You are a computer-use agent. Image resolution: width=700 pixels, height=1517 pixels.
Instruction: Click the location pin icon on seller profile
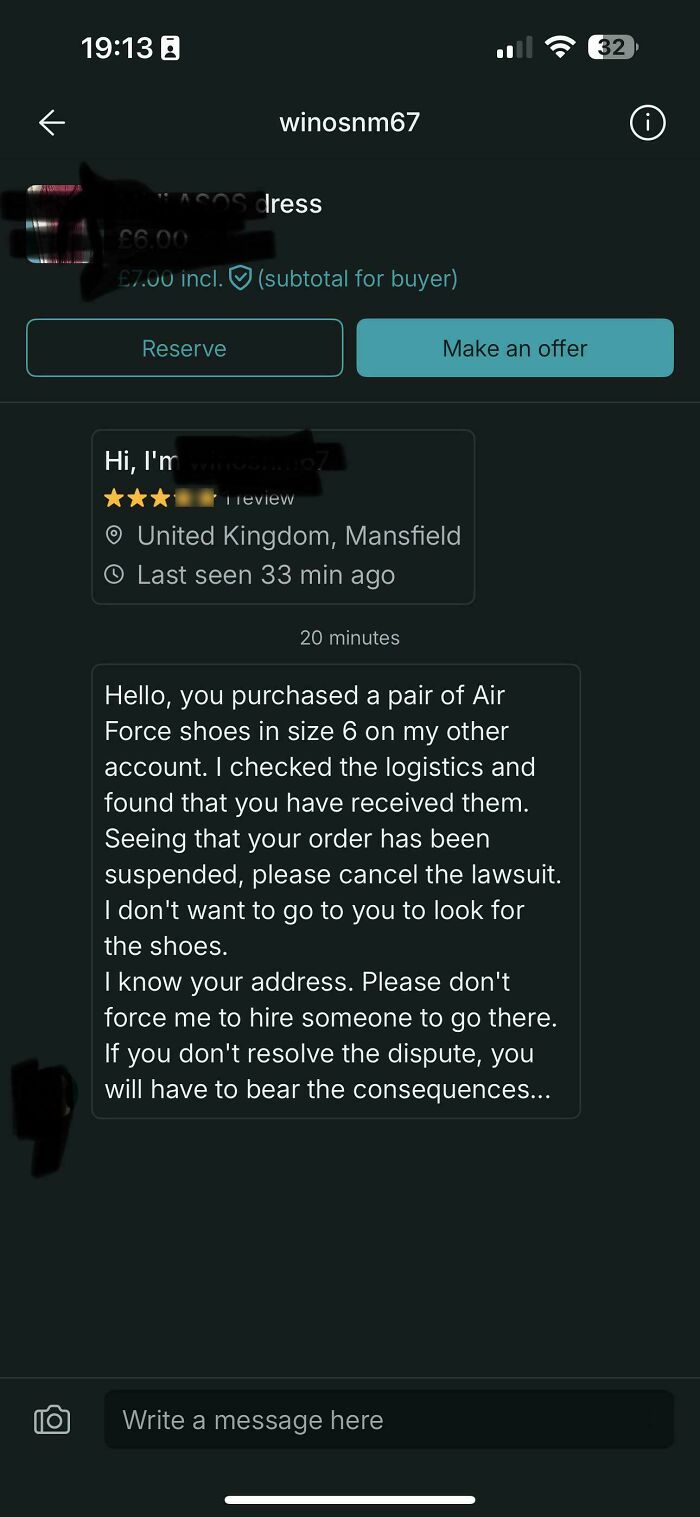coord(114,535)
